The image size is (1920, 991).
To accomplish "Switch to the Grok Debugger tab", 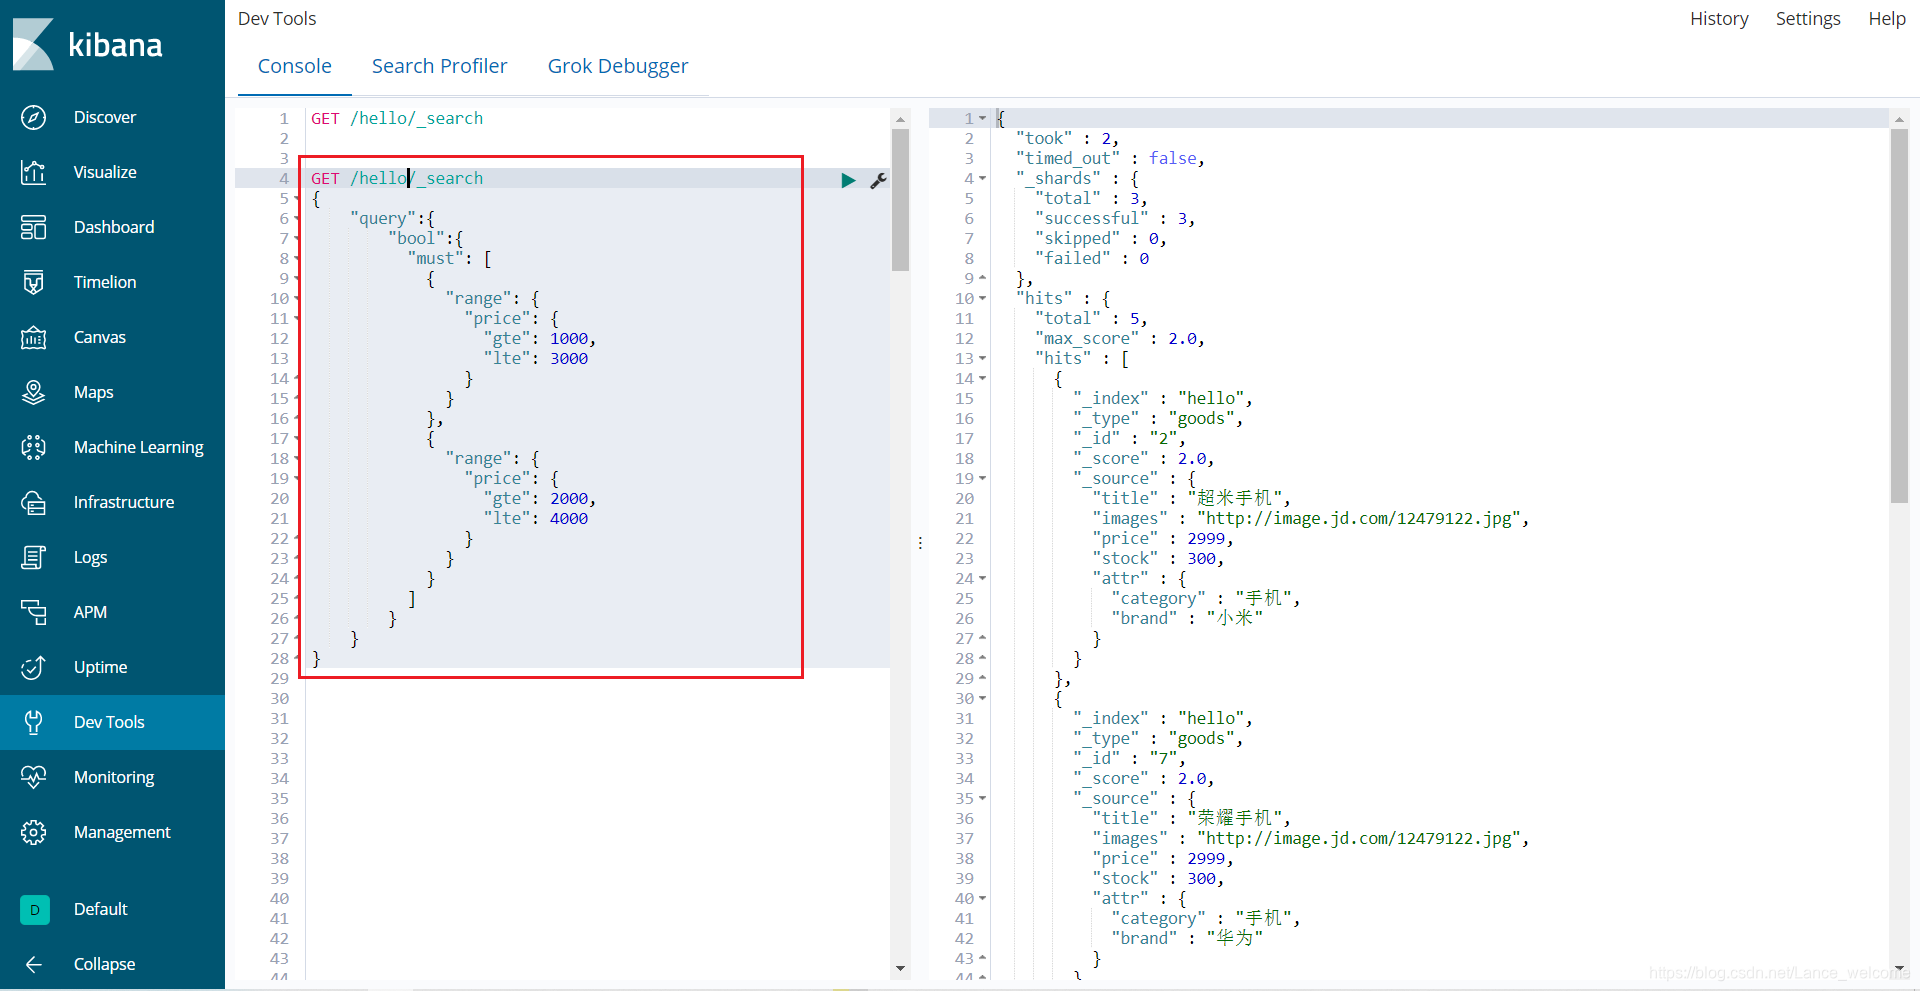I will [x=617, y=66].
